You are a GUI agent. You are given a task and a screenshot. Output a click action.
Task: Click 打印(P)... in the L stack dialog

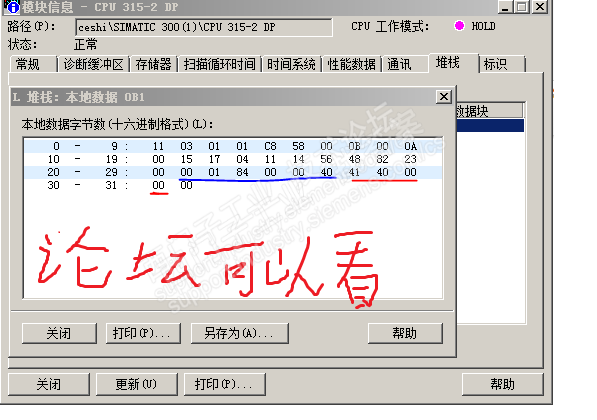point(143,333)
